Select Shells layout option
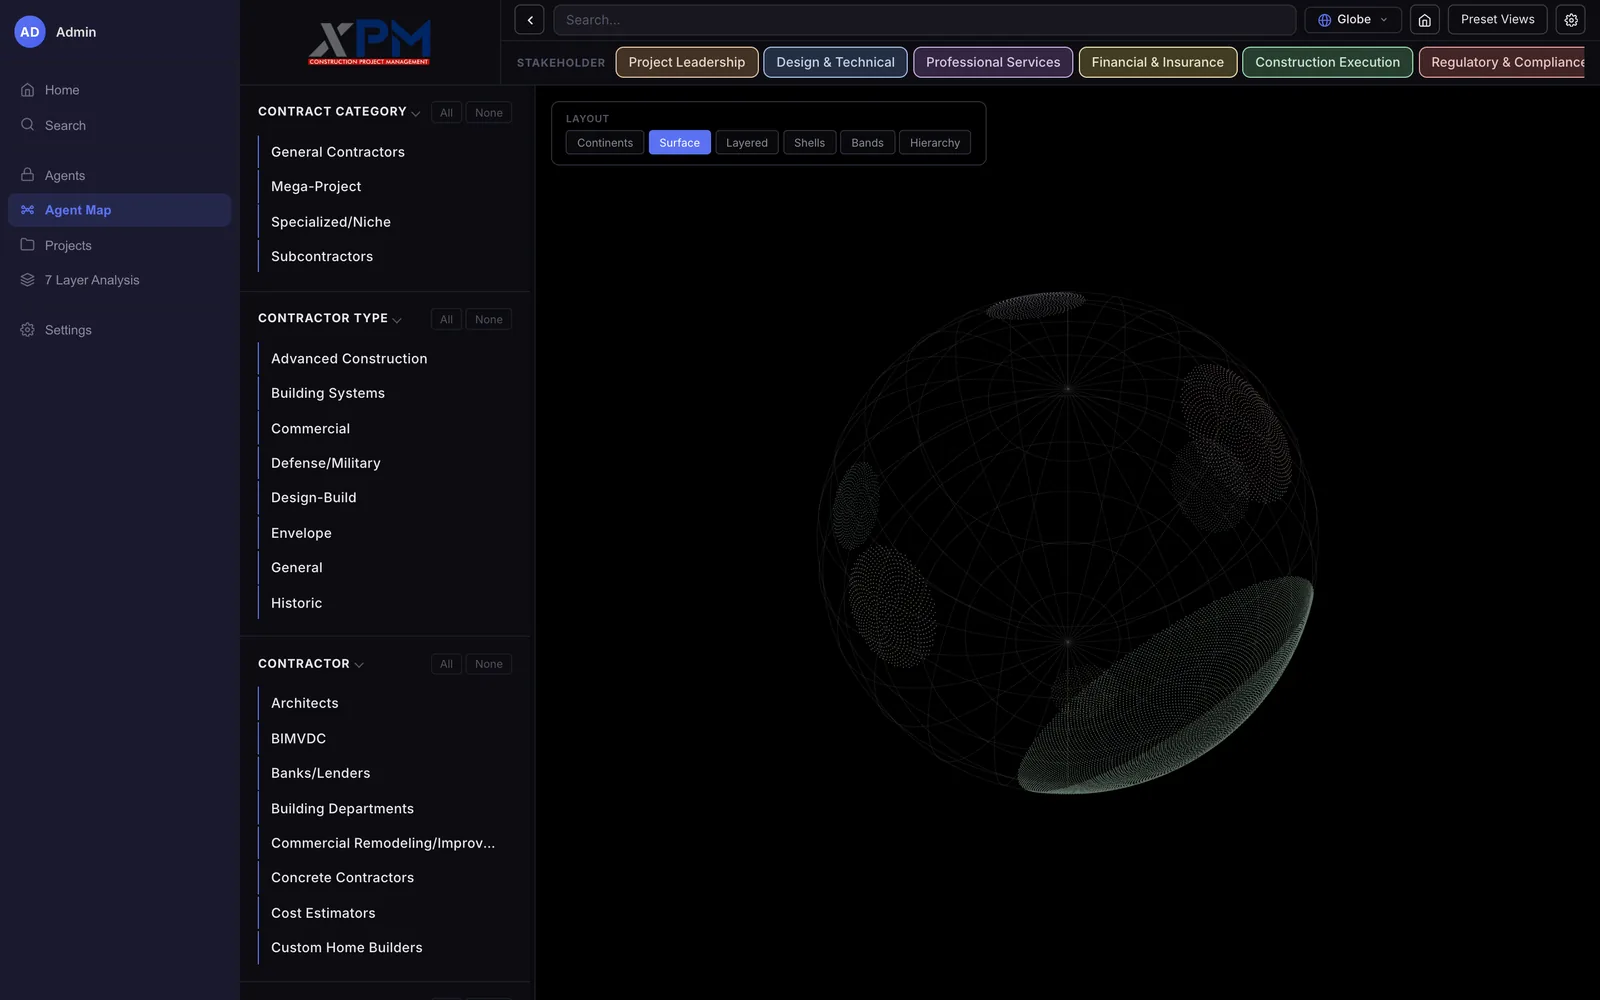 tap(809, 143)
